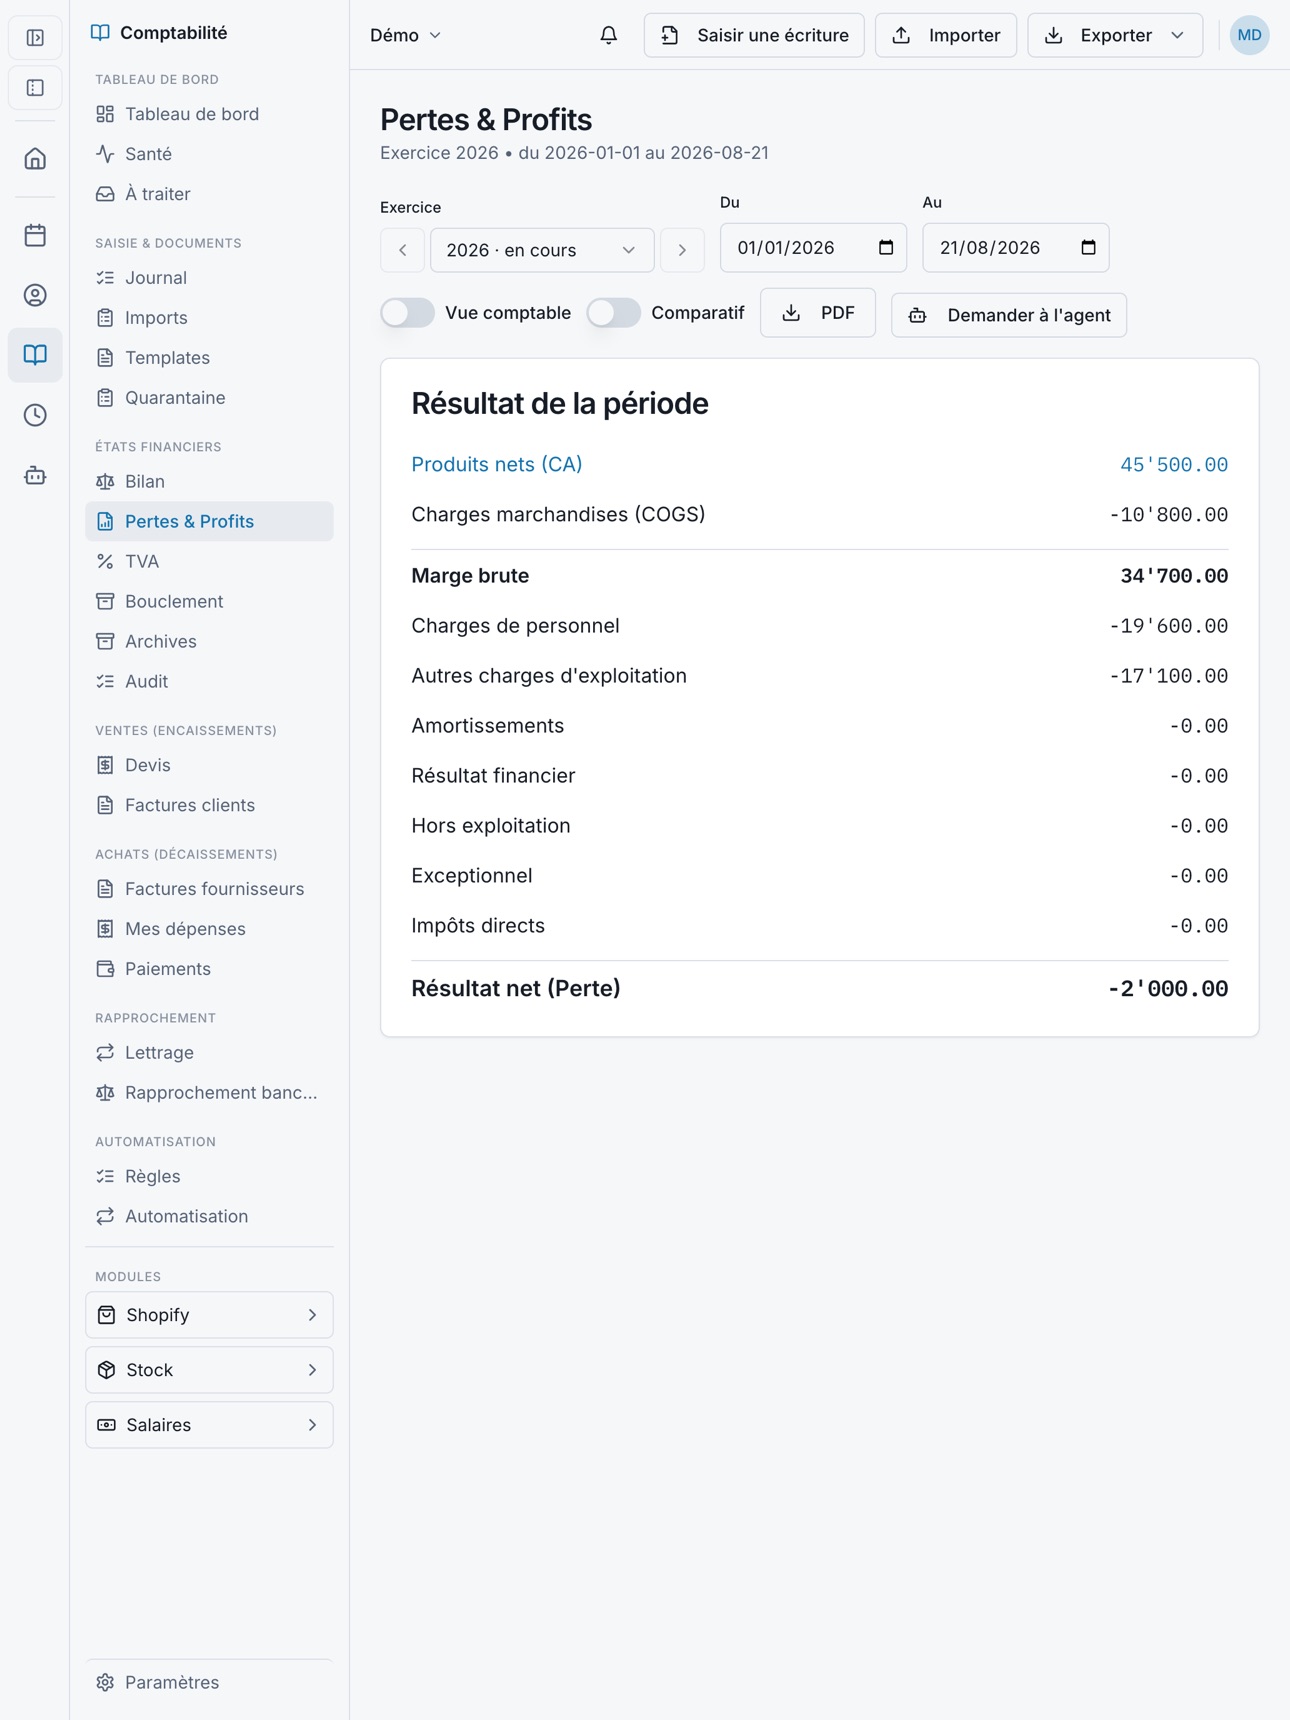Enable the Vue comptable switch

407,313
